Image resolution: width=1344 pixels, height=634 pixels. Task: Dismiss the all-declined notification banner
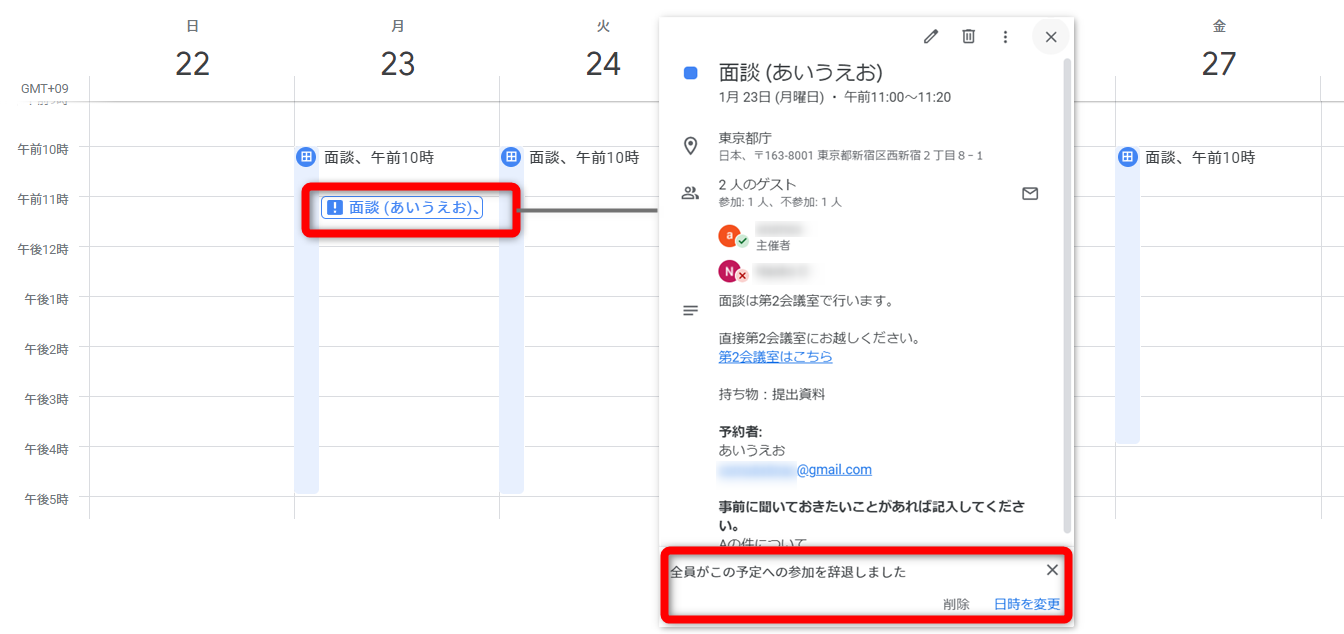pos(1052,570)
